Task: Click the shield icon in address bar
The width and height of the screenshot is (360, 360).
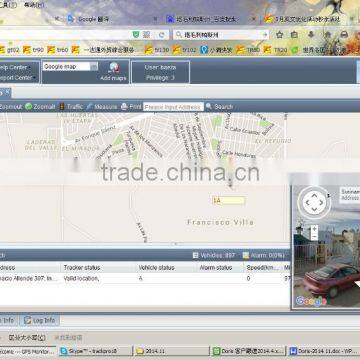Action: 136,35
